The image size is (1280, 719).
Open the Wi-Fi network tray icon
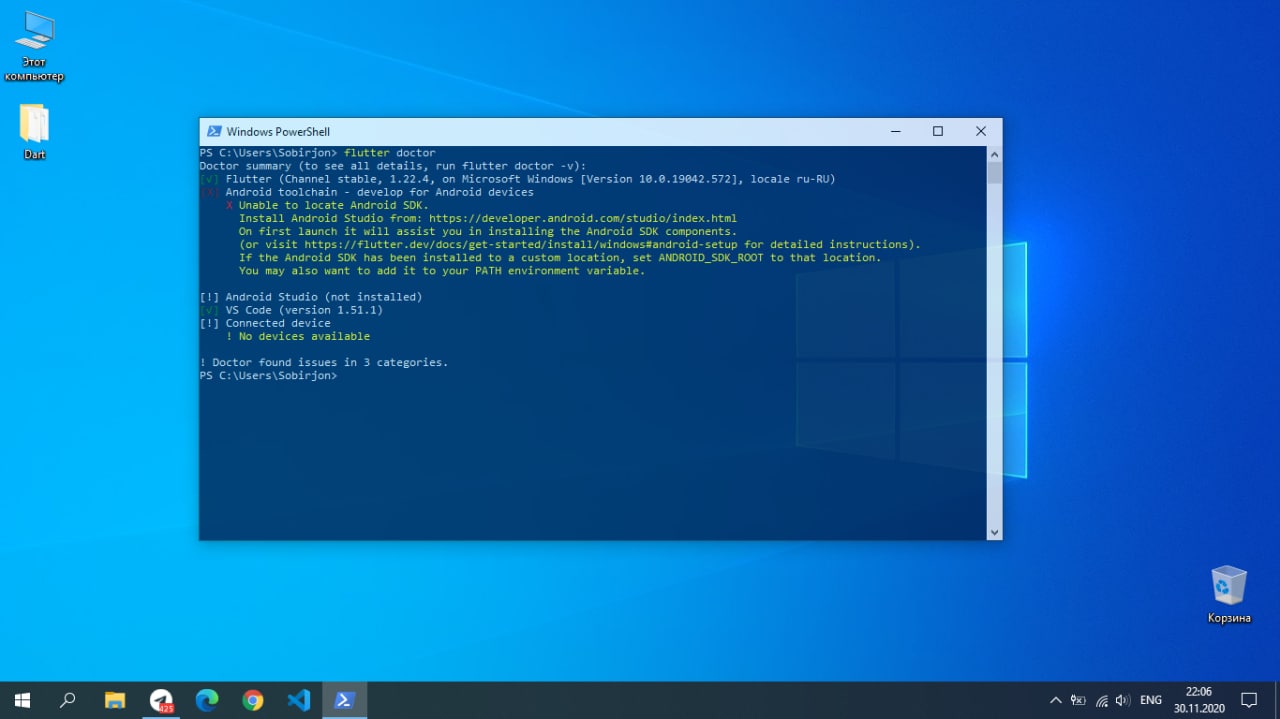tap(1101, 700)
